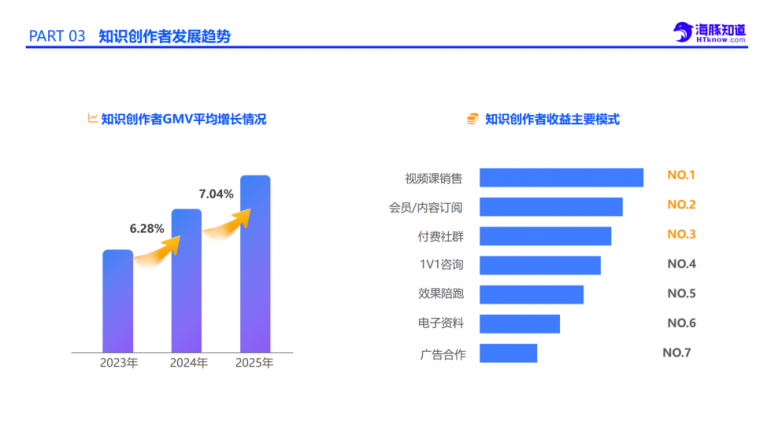Select the 2023年 vertical bar

click(x=118, y=300)
